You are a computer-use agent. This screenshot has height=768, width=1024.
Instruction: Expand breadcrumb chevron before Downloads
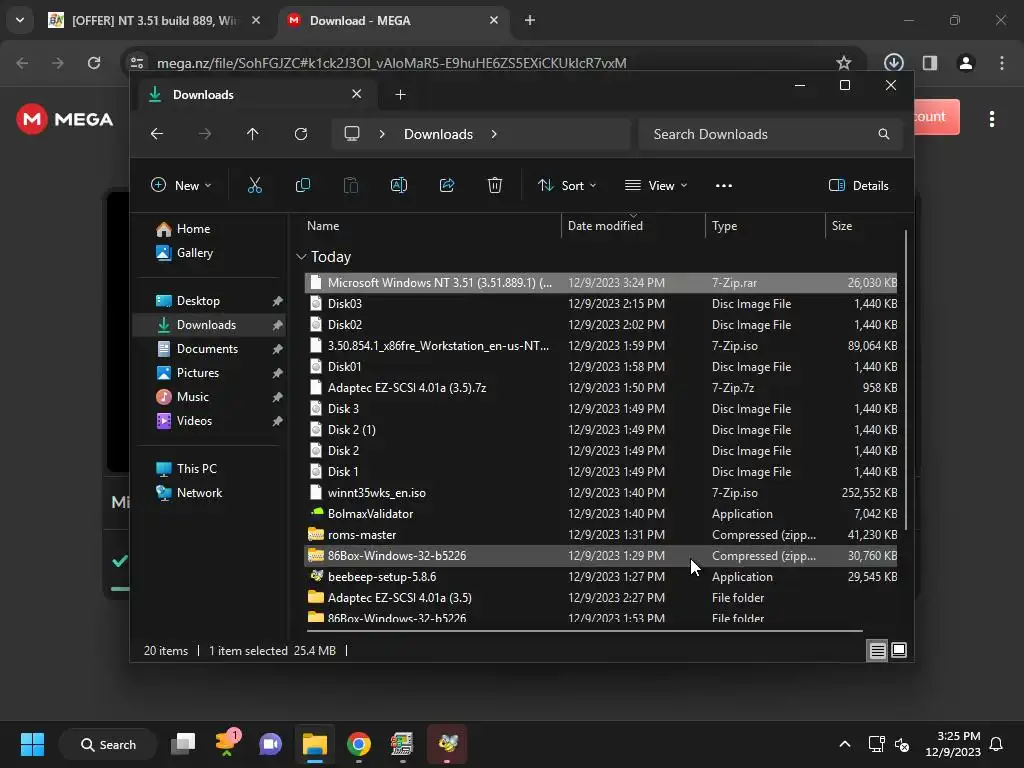382,134
